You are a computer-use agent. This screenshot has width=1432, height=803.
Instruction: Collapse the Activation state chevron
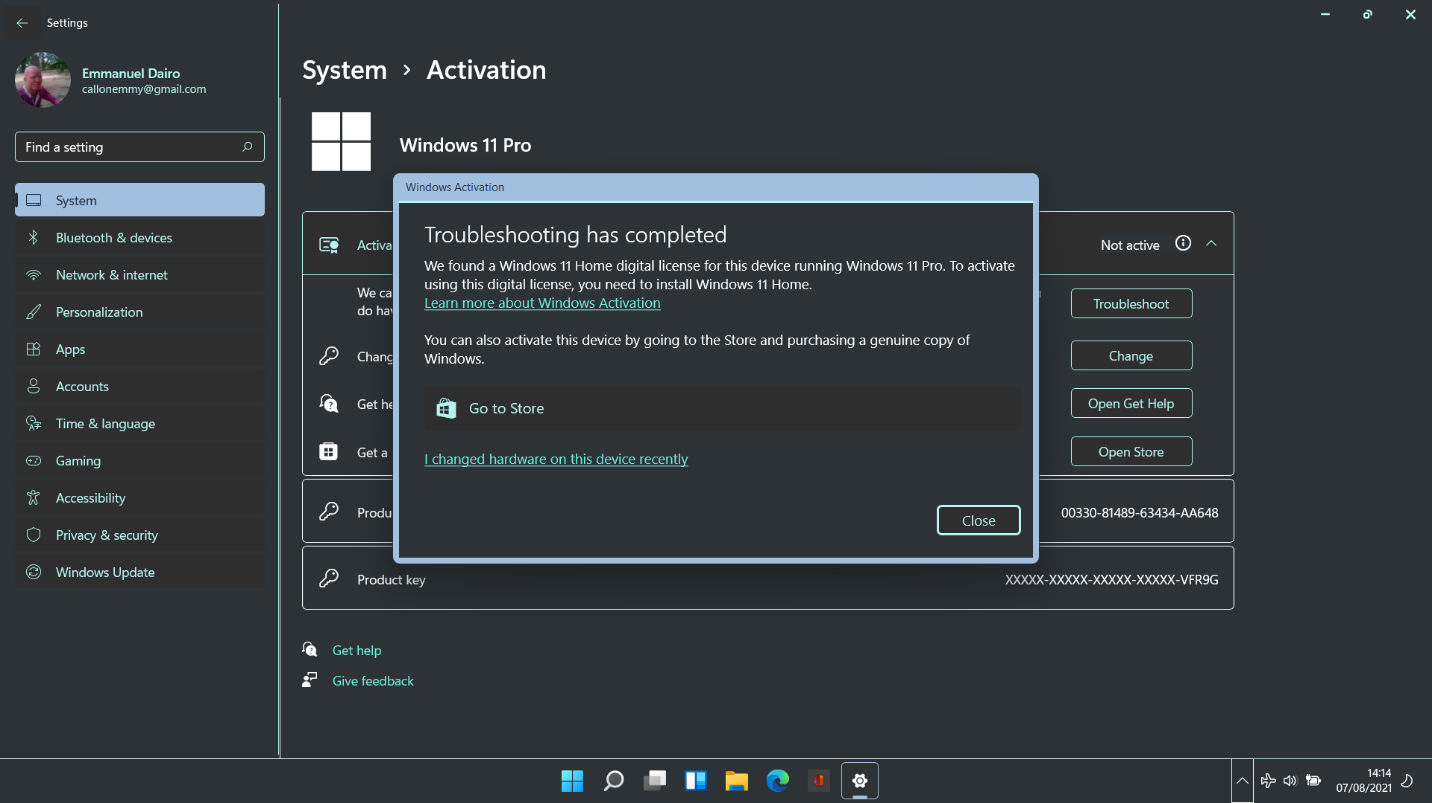[x=1211, y=243]
